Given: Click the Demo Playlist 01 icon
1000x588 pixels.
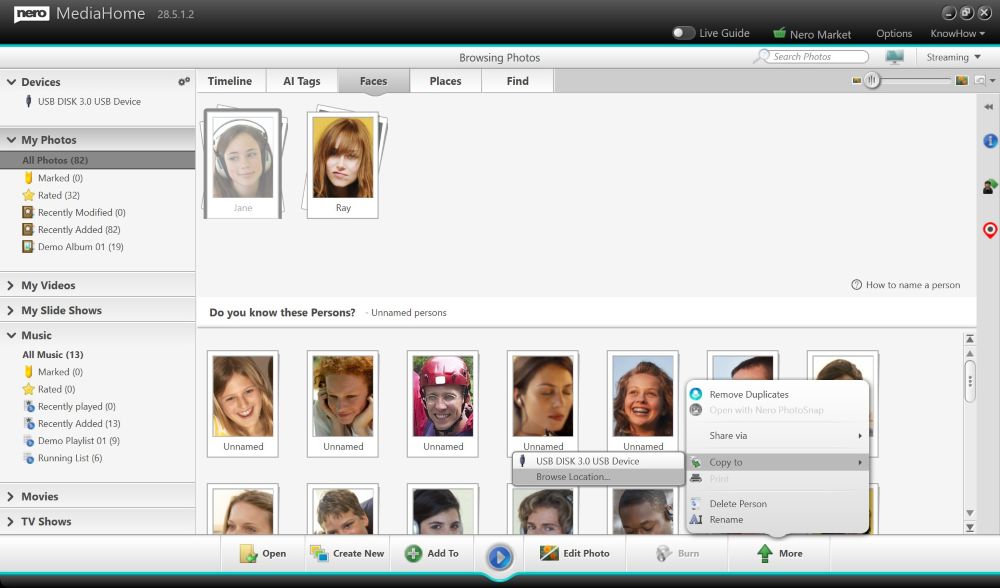Looking at the screenshot, I should pos(29,441).
